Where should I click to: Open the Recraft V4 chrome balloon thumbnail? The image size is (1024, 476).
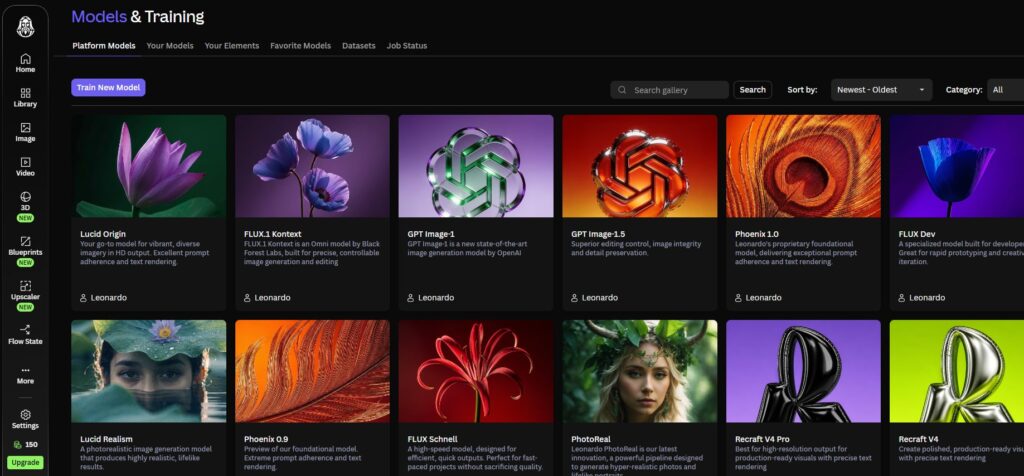point(957,371)
